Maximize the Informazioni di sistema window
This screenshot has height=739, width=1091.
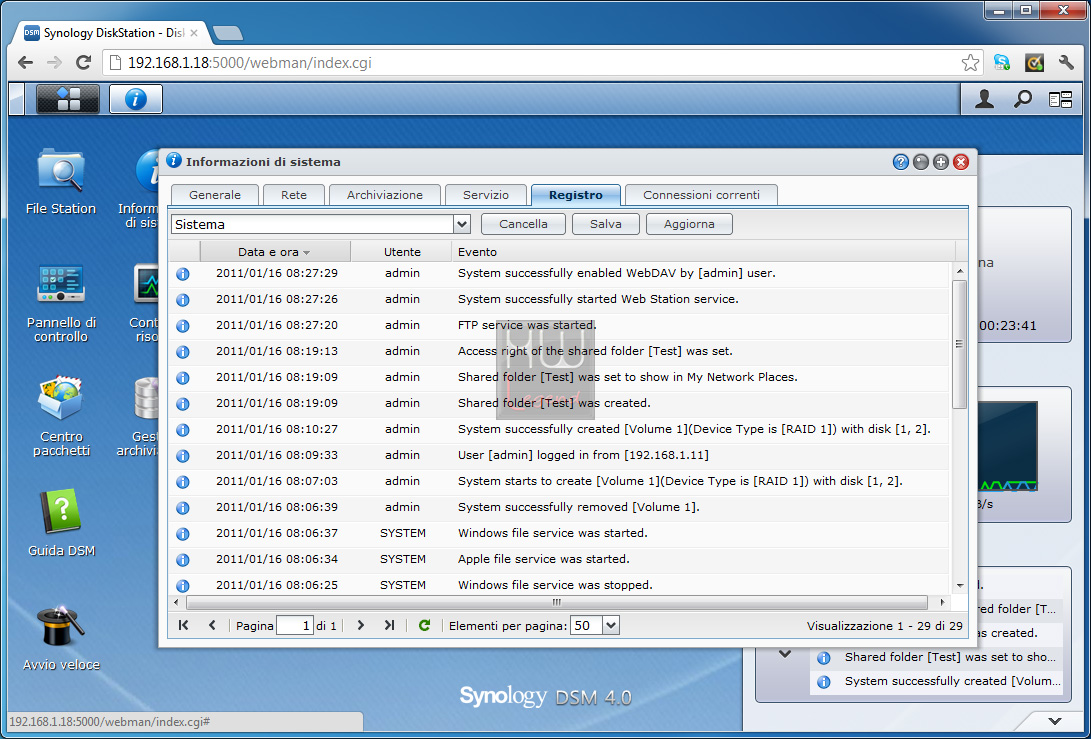tap(941, 162)
